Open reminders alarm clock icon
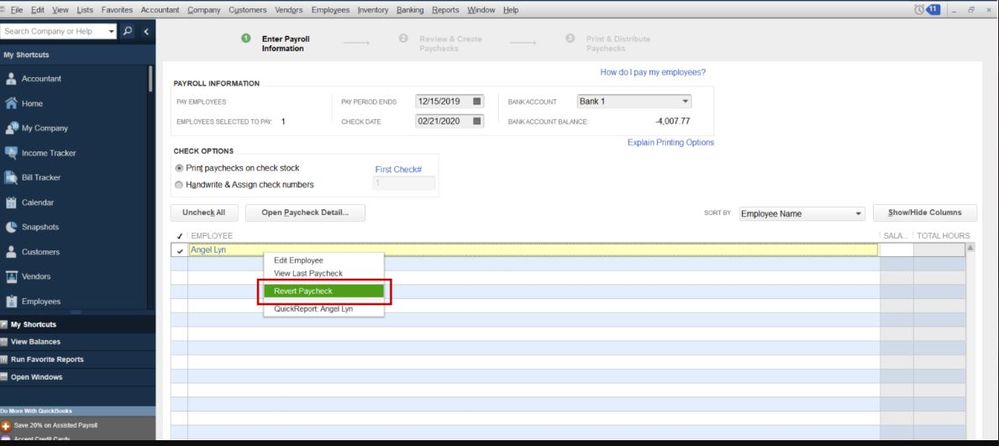This screenshot has width=999, height=446. (918, 10)
